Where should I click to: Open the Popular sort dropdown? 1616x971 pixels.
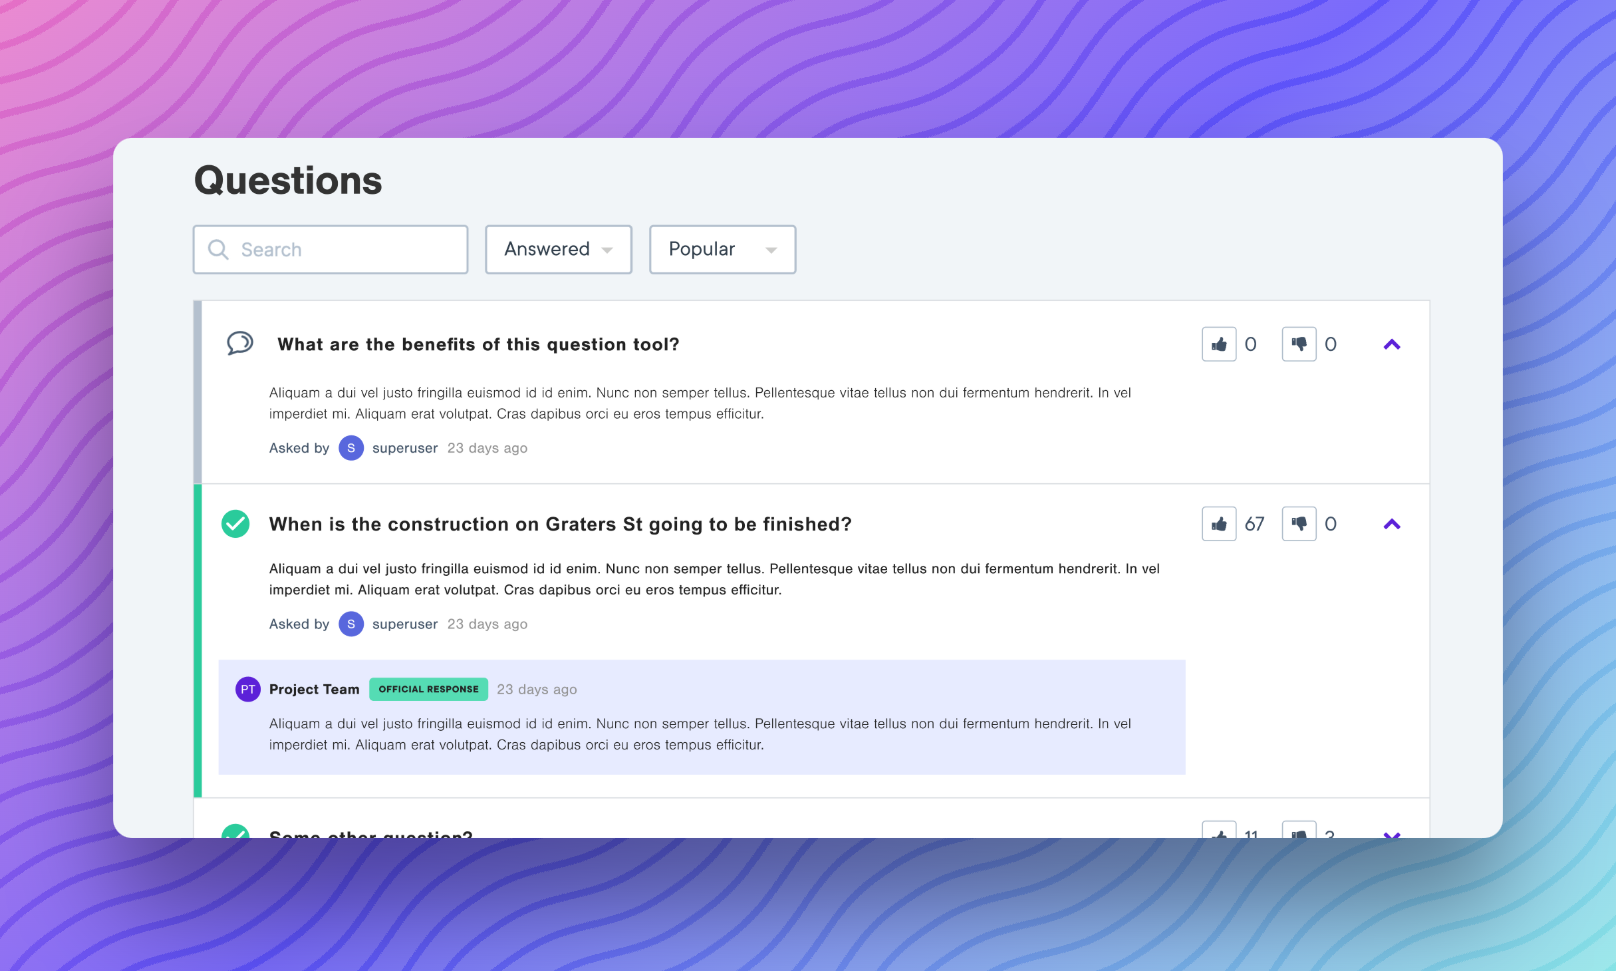click(x=722, y=249)
